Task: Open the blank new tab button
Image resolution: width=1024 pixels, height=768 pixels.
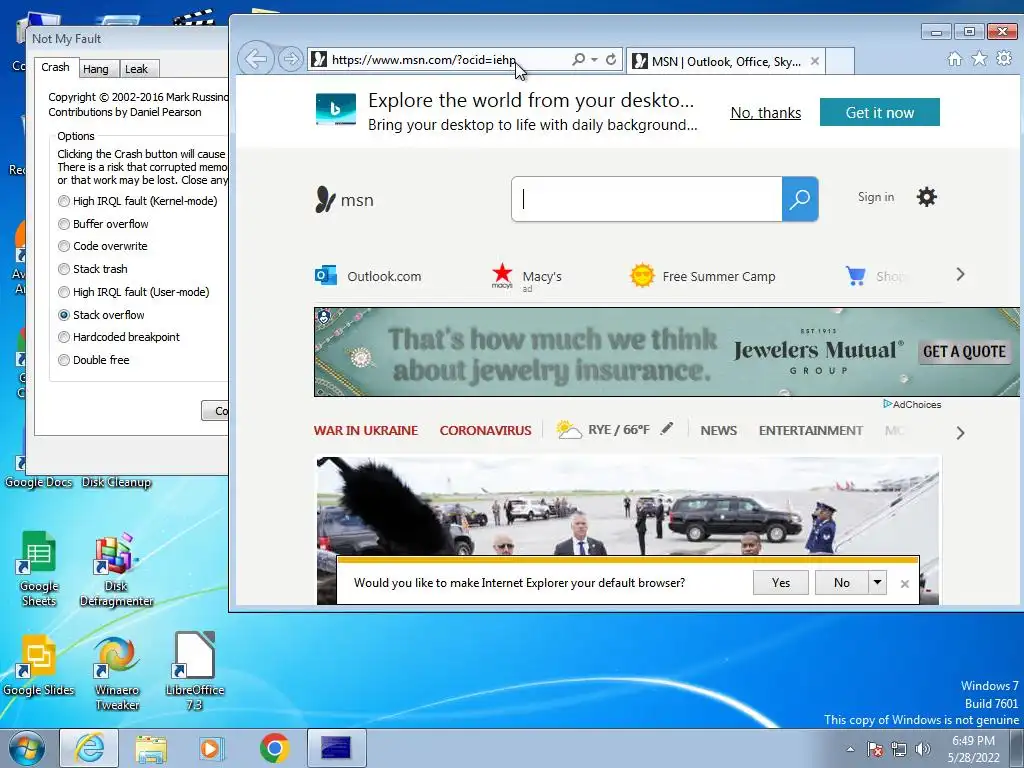Action: tap(840, 61)
